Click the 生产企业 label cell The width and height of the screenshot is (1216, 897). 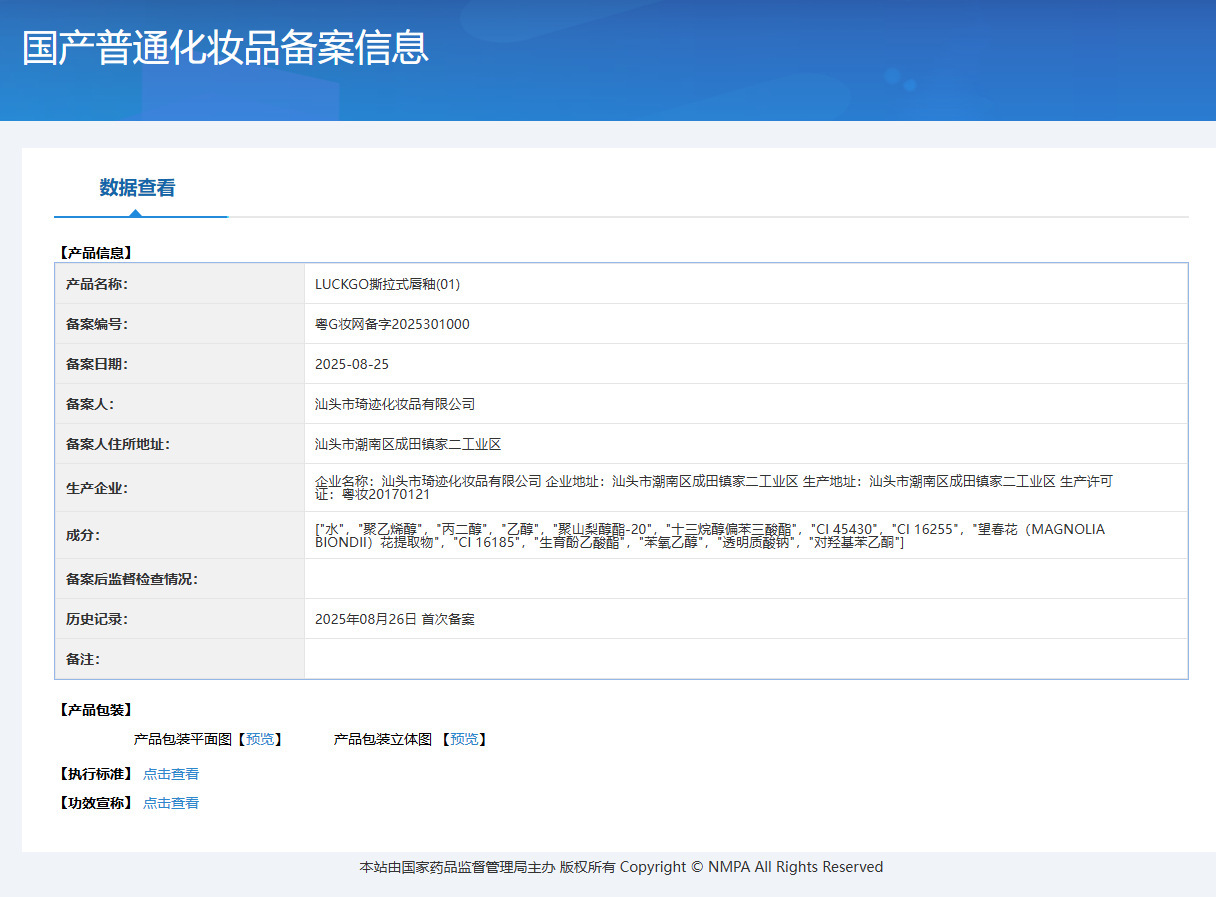(180, 488)
